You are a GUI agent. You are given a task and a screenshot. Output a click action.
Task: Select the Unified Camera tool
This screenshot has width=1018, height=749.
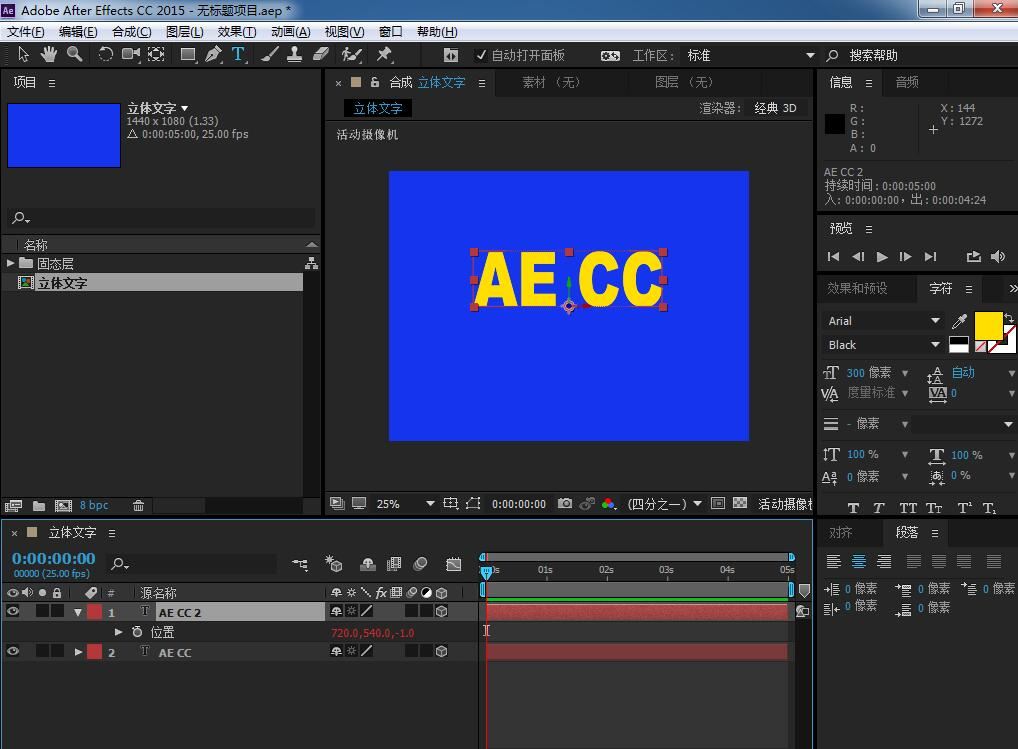[x=130, y=55]
